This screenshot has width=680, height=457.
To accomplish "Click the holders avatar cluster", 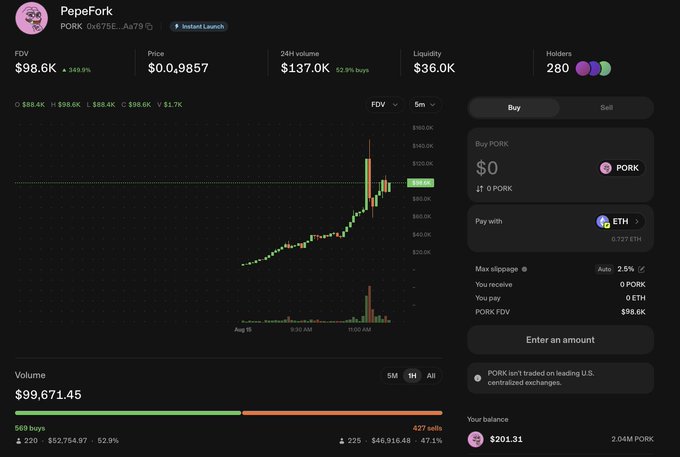I will pyautogui.click(x=593, y=68).
